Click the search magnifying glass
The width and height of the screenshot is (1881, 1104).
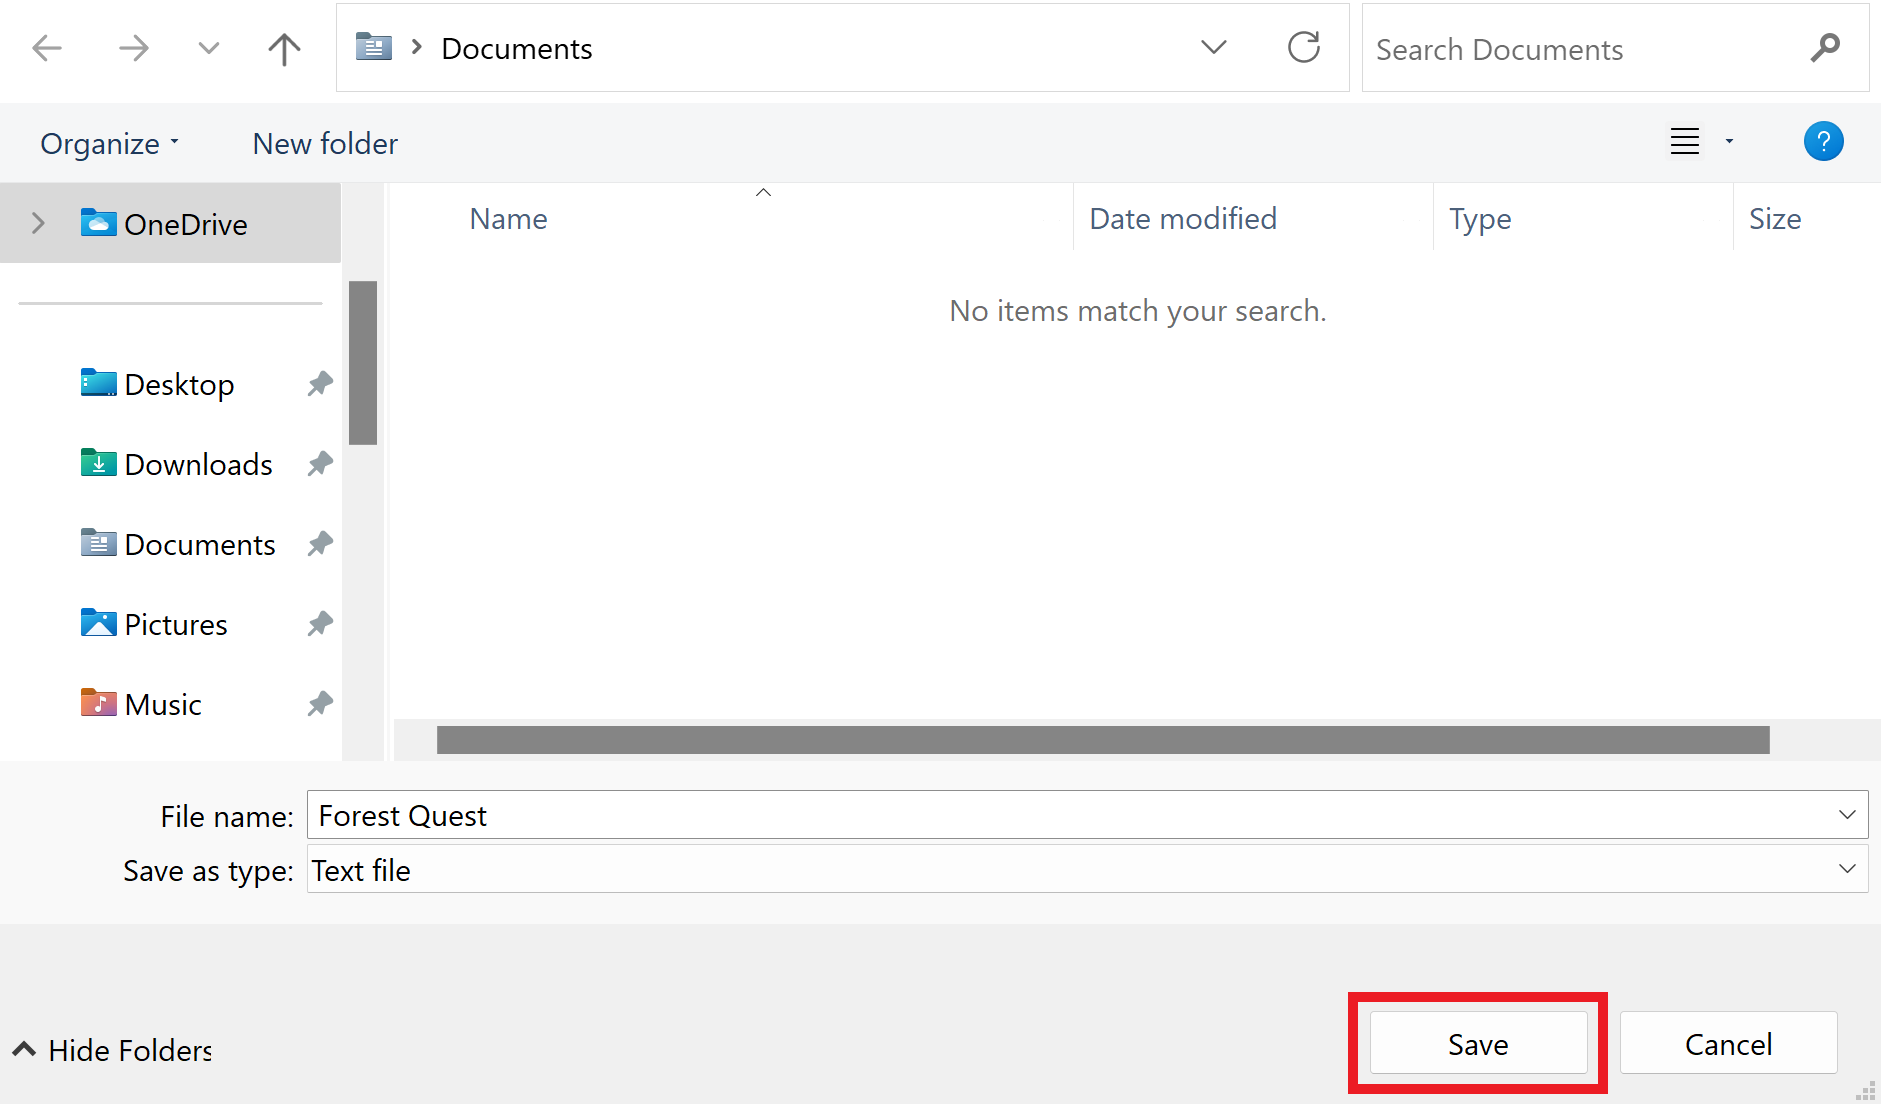click(1826, 47)
